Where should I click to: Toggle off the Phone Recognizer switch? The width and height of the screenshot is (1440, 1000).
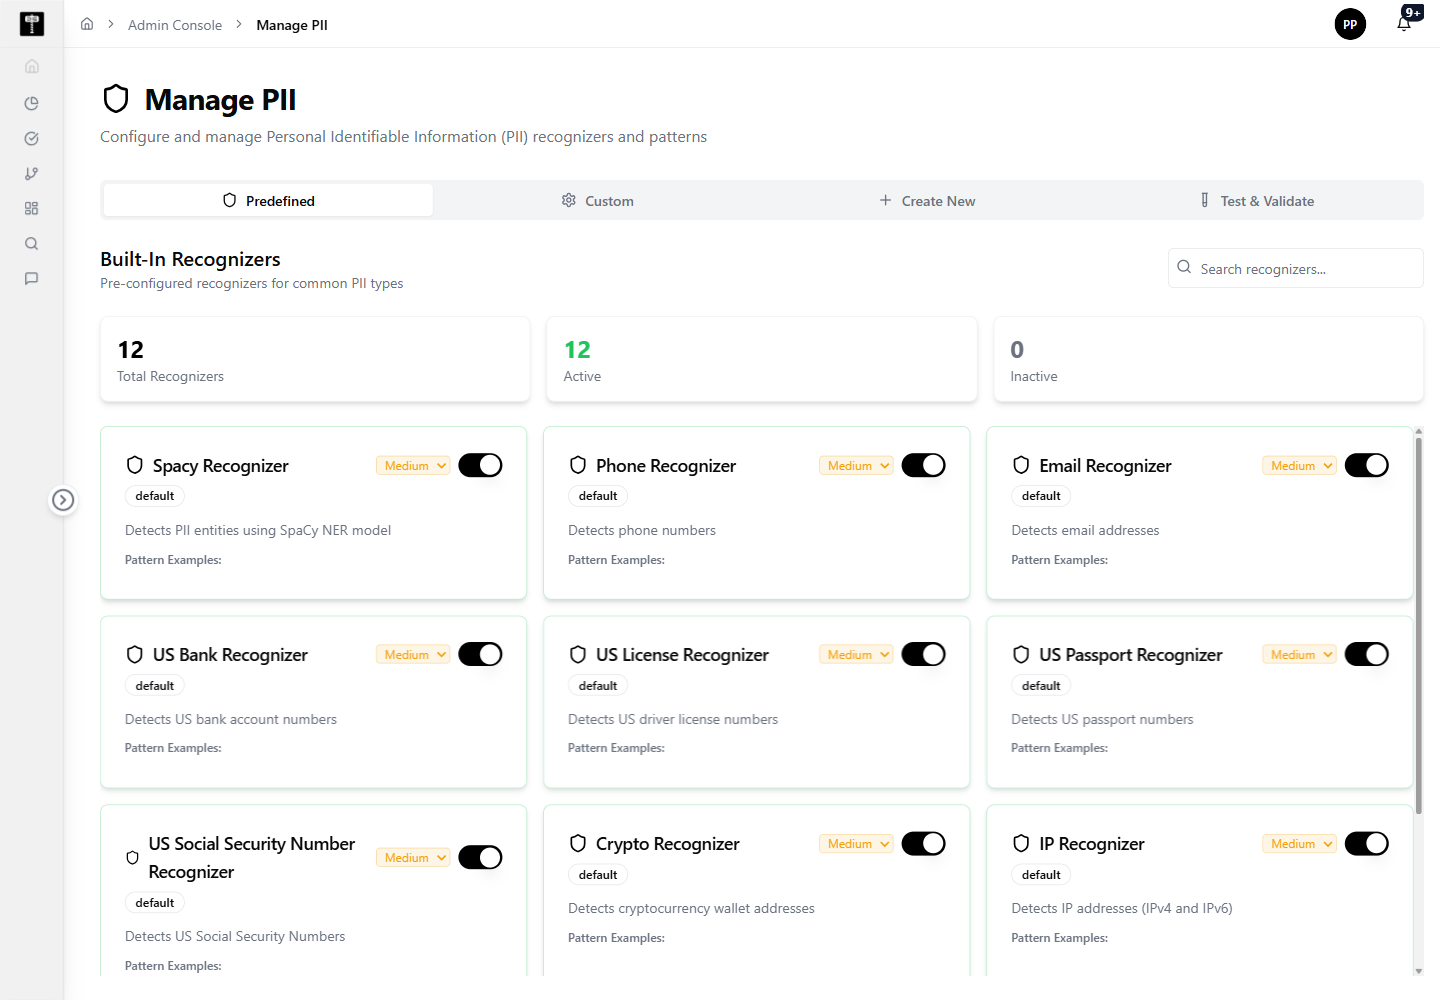click(923, 465)
